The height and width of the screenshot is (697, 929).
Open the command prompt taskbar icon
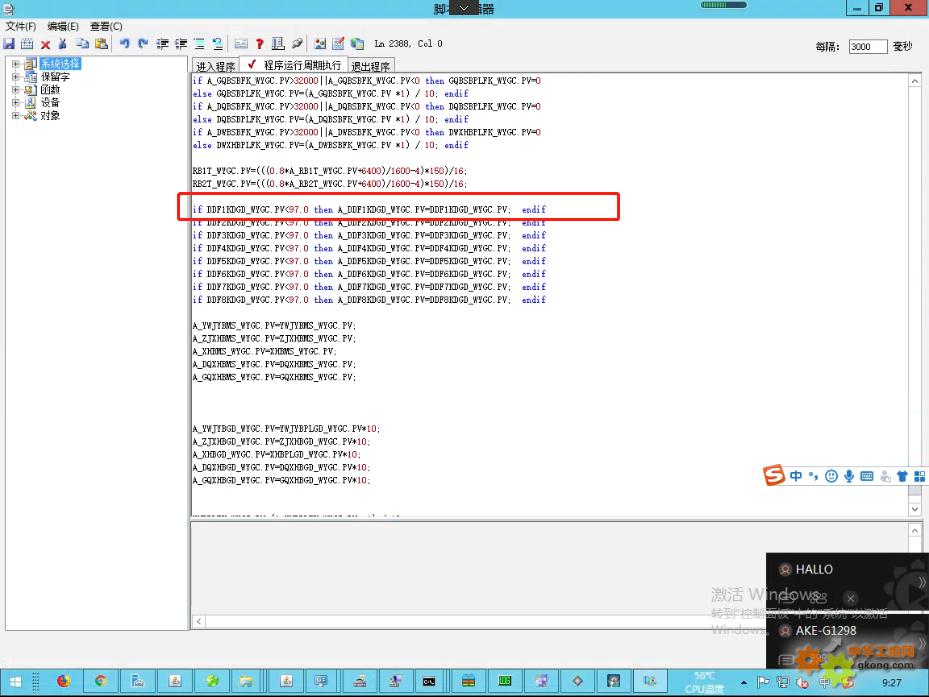click(x=429, y=682)
